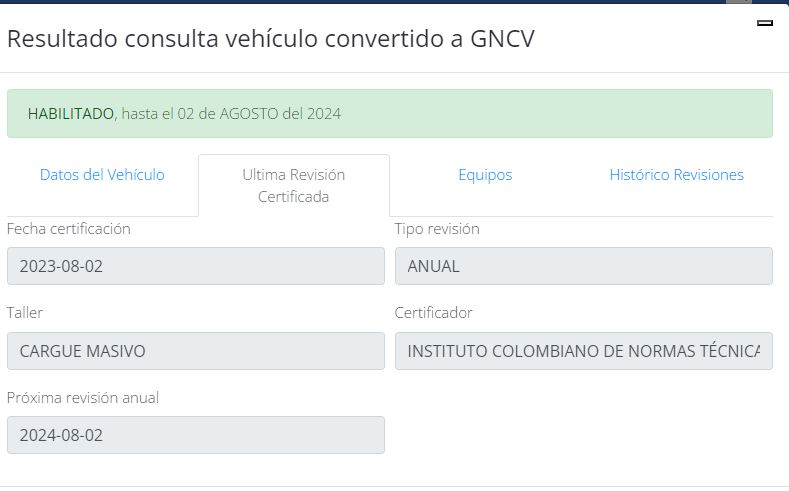Click the 'Resultado consulta vehículo convertido a GNCV' heading
The image size is (789, 491).
(271, 39)
